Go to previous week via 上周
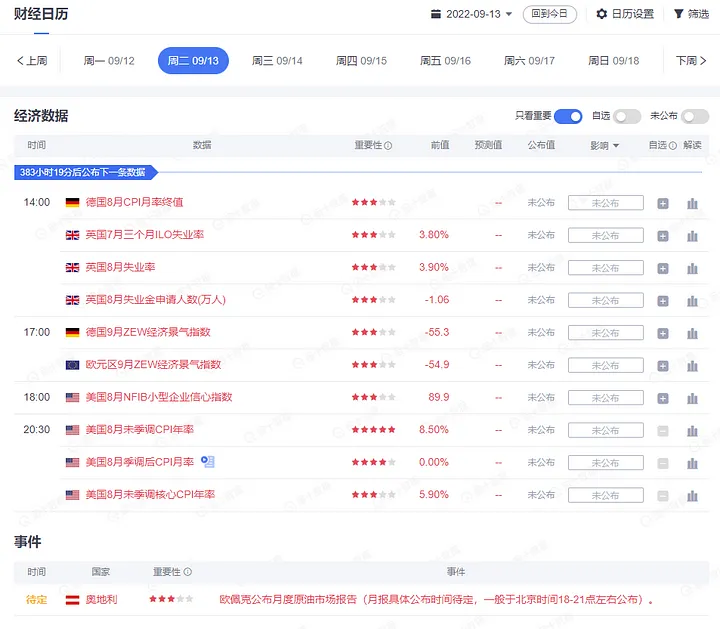 pos(32,61)
